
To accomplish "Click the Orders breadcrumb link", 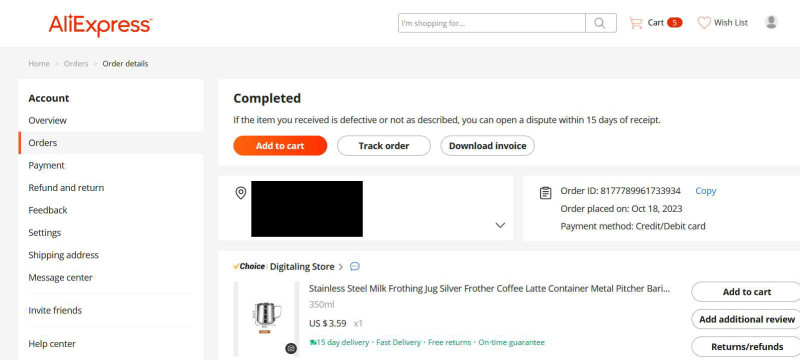I will click(x=76, y=64).
